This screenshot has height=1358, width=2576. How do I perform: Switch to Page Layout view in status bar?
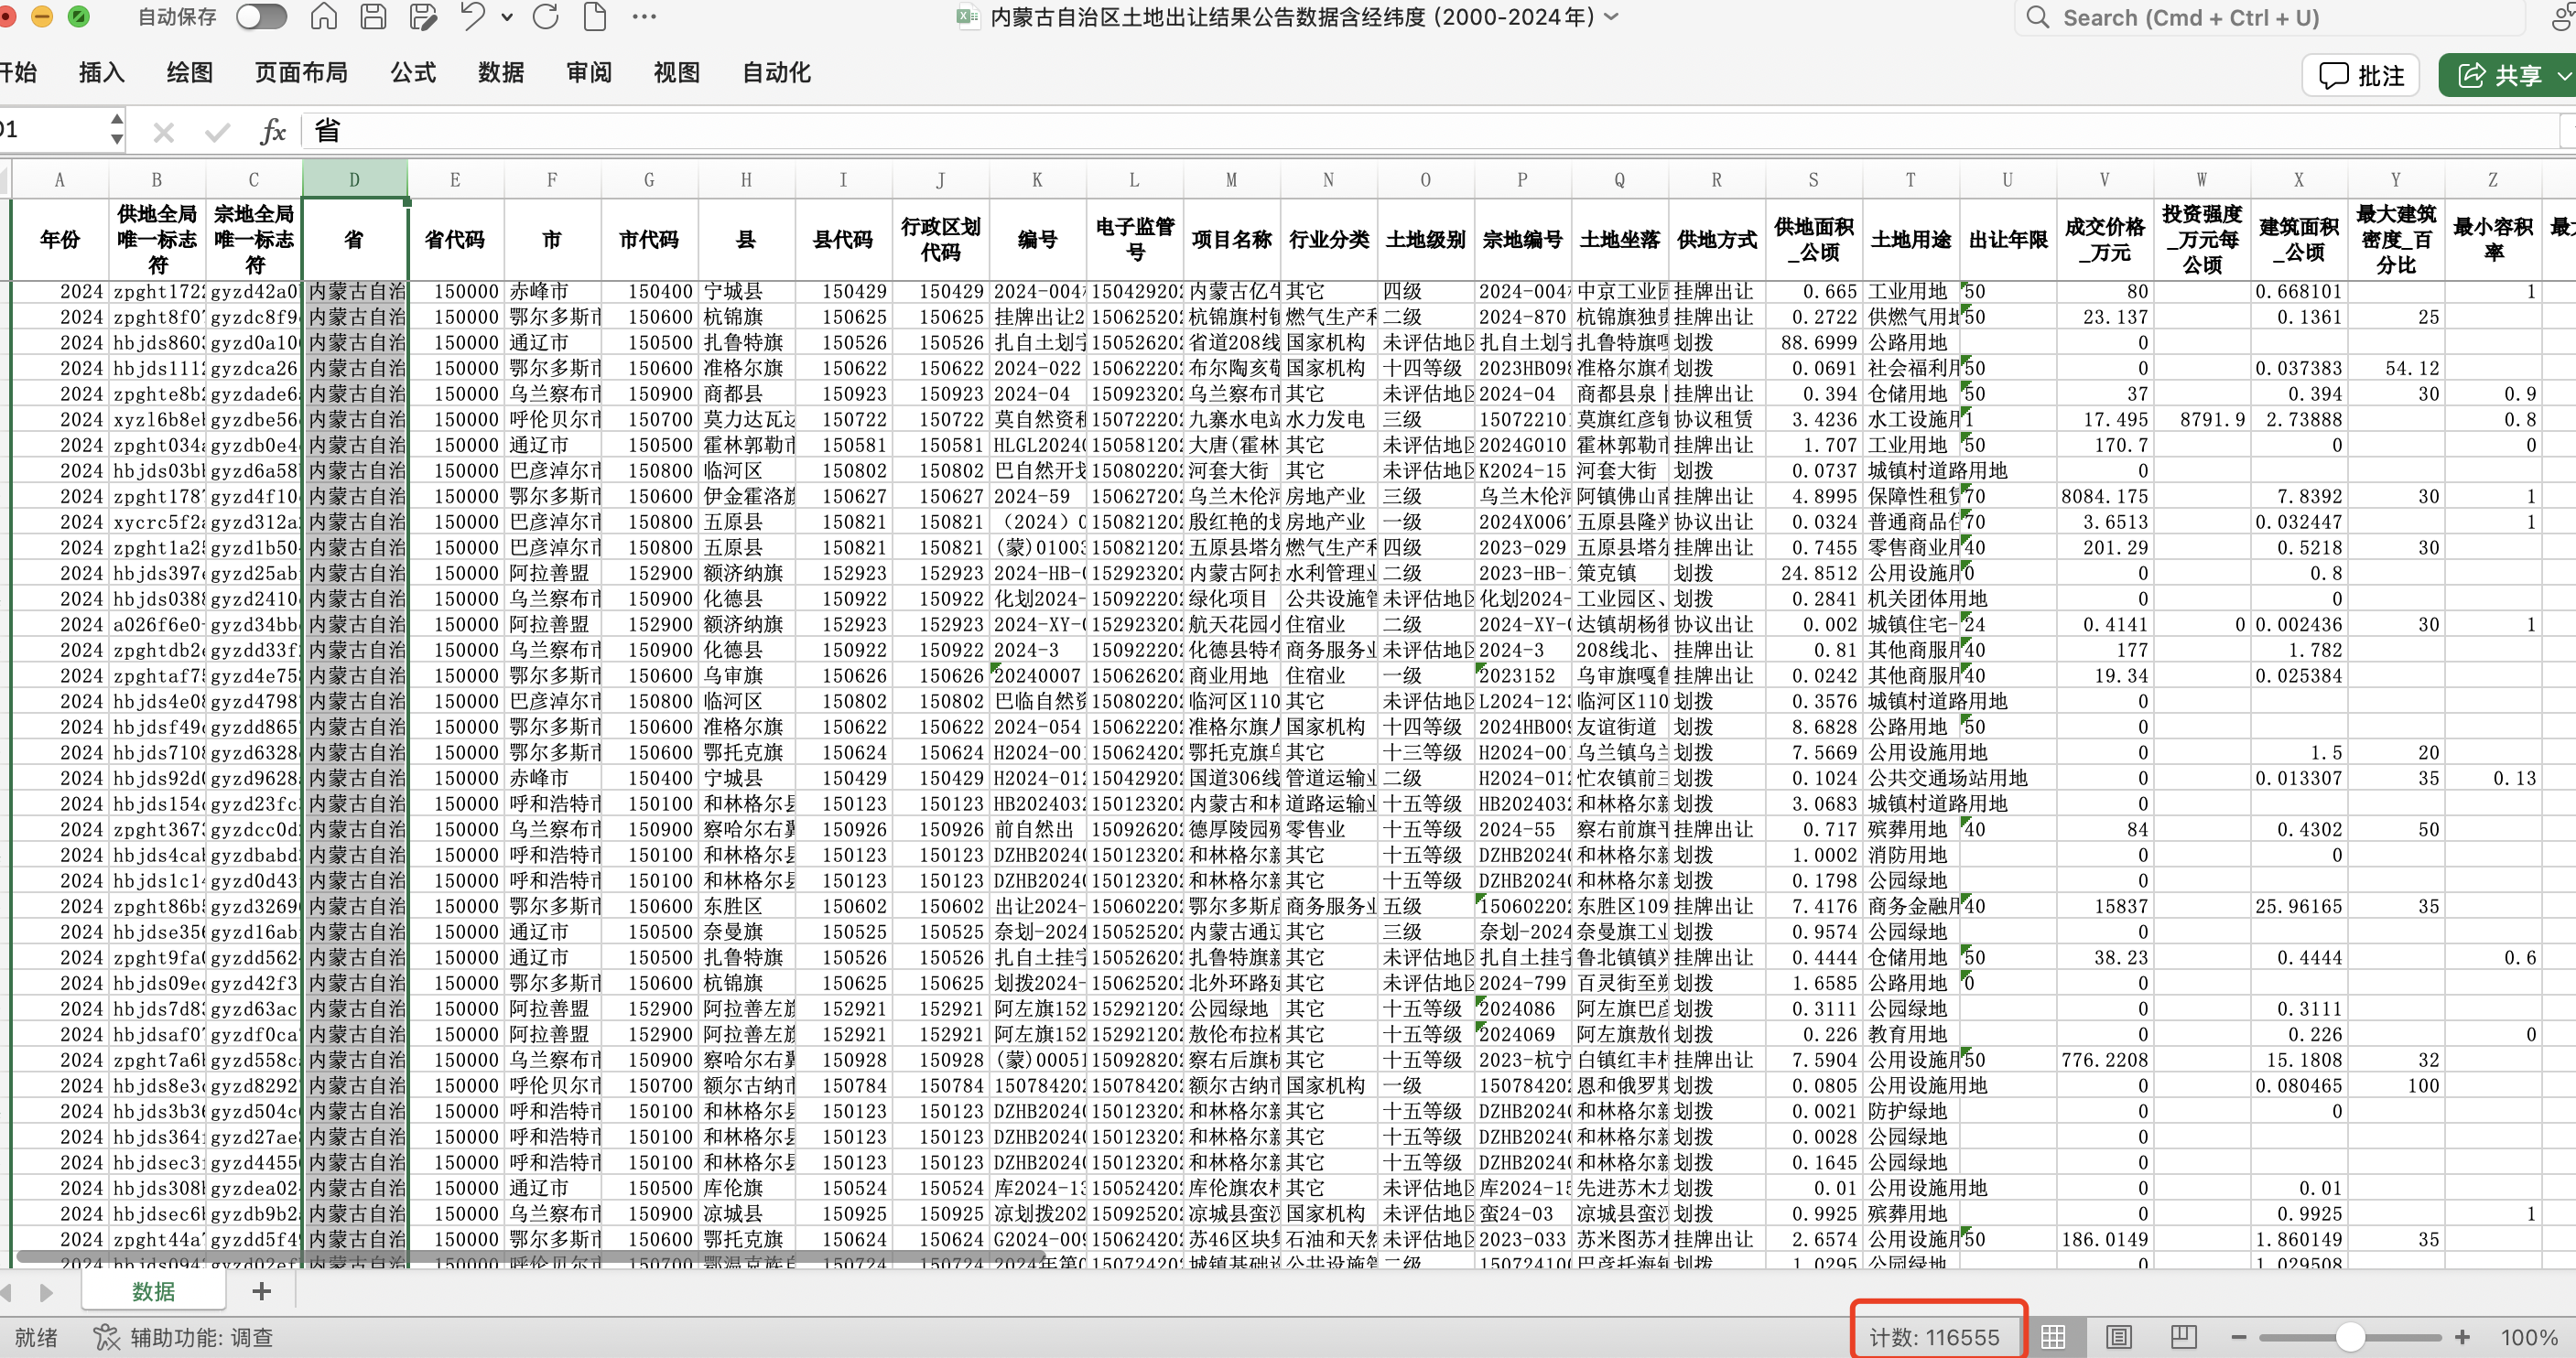(2118, 1337)
